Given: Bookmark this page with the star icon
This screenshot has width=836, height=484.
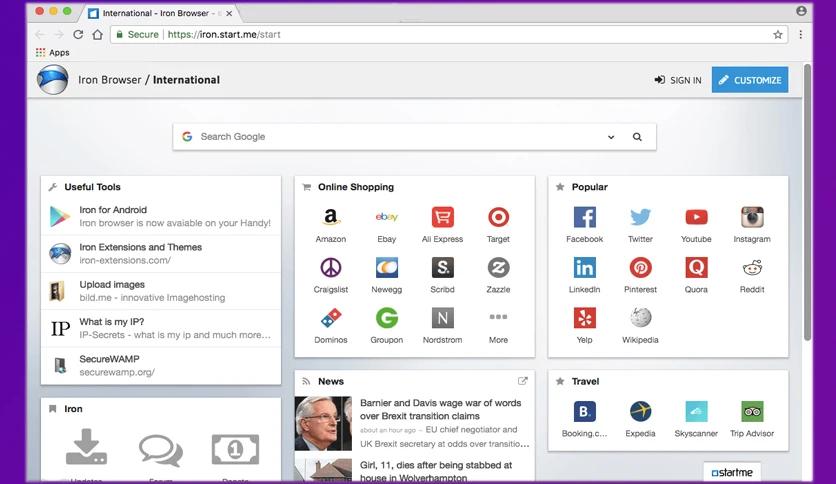Looking at the screenshot, I should coord(778,35).
